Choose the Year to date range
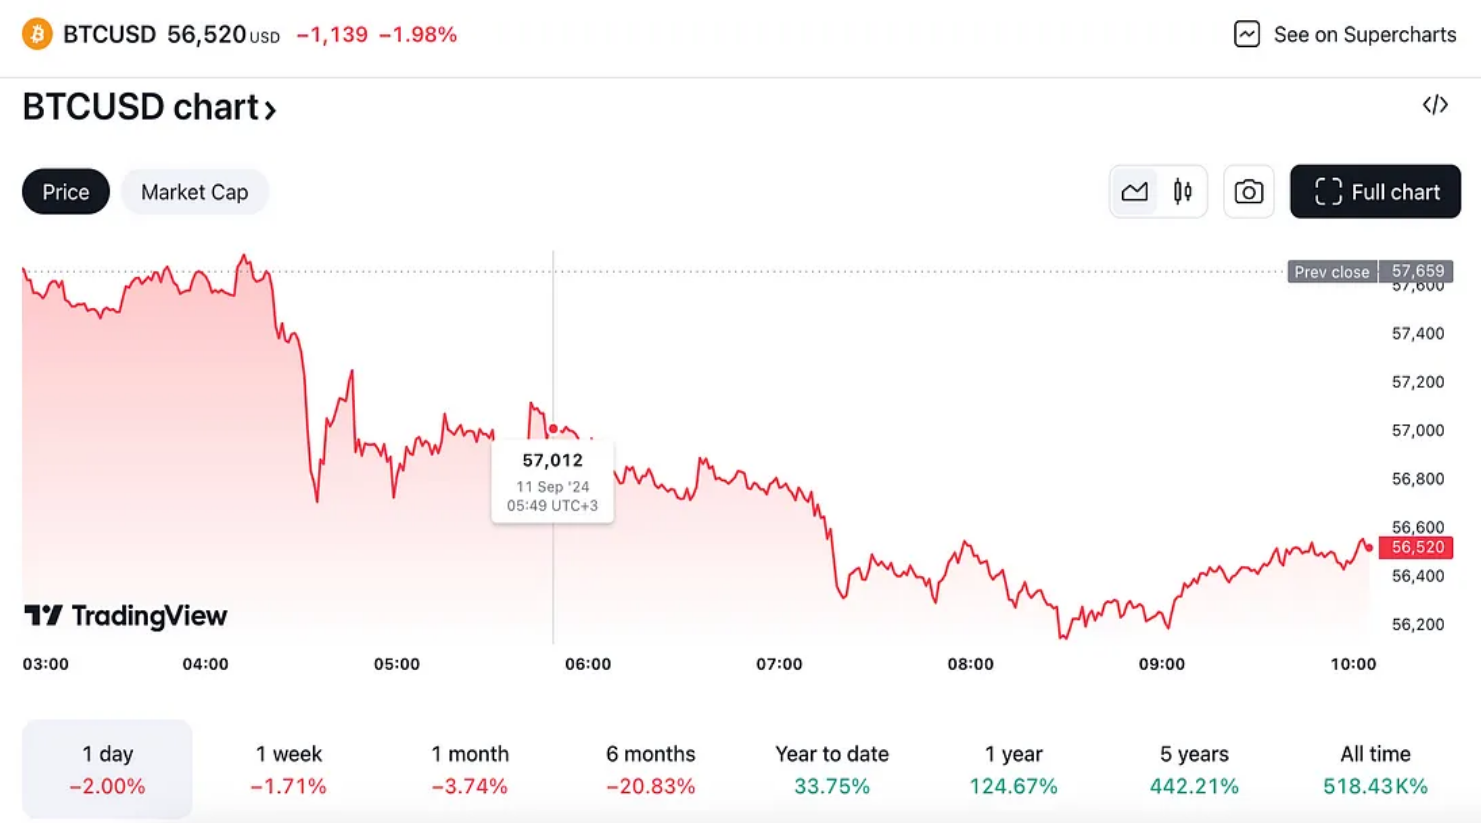 832,769
